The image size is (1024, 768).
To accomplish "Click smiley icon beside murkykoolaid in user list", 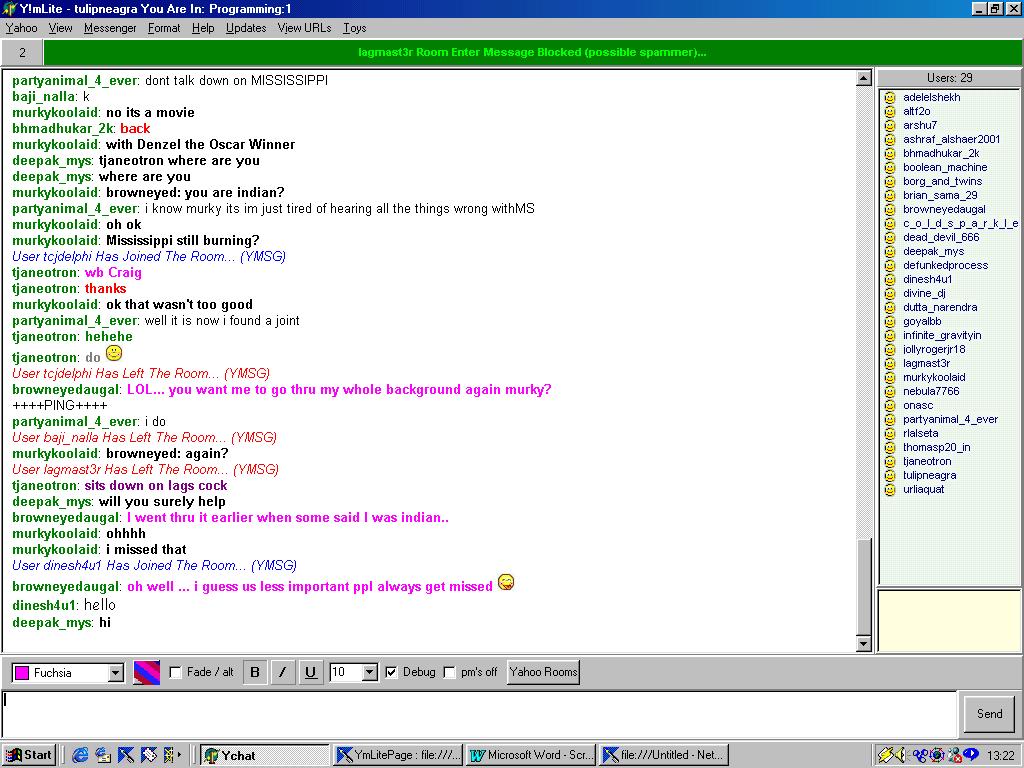I will coord(889,377).
